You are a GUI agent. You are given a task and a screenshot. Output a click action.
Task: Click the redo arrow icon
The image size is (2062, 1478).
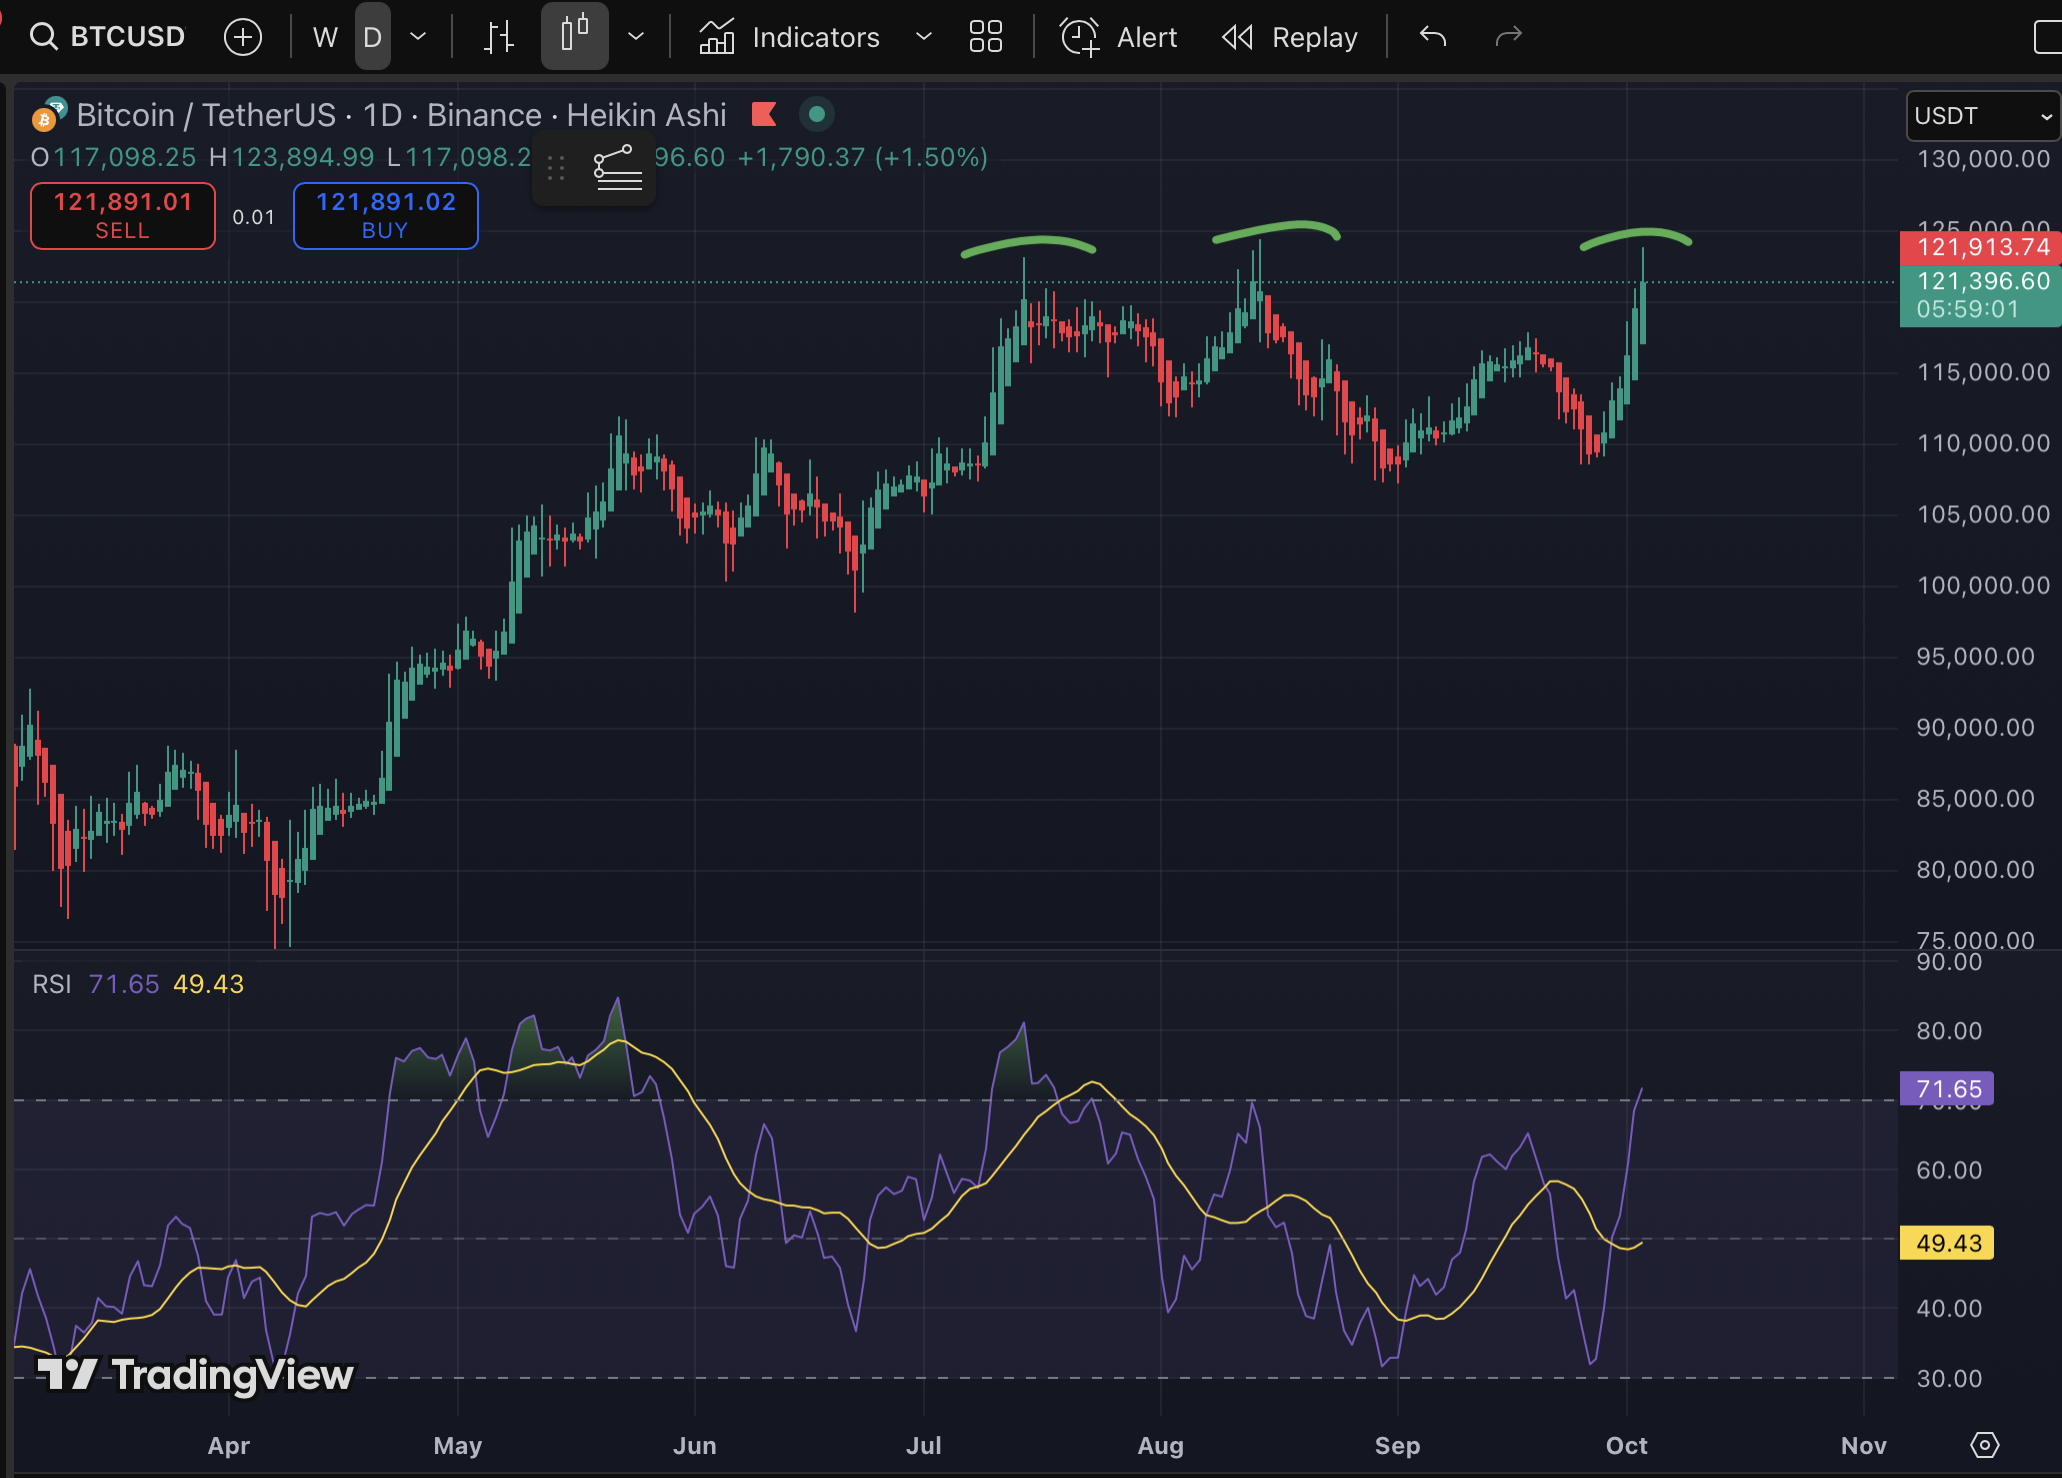click(x=1508, y=37)
